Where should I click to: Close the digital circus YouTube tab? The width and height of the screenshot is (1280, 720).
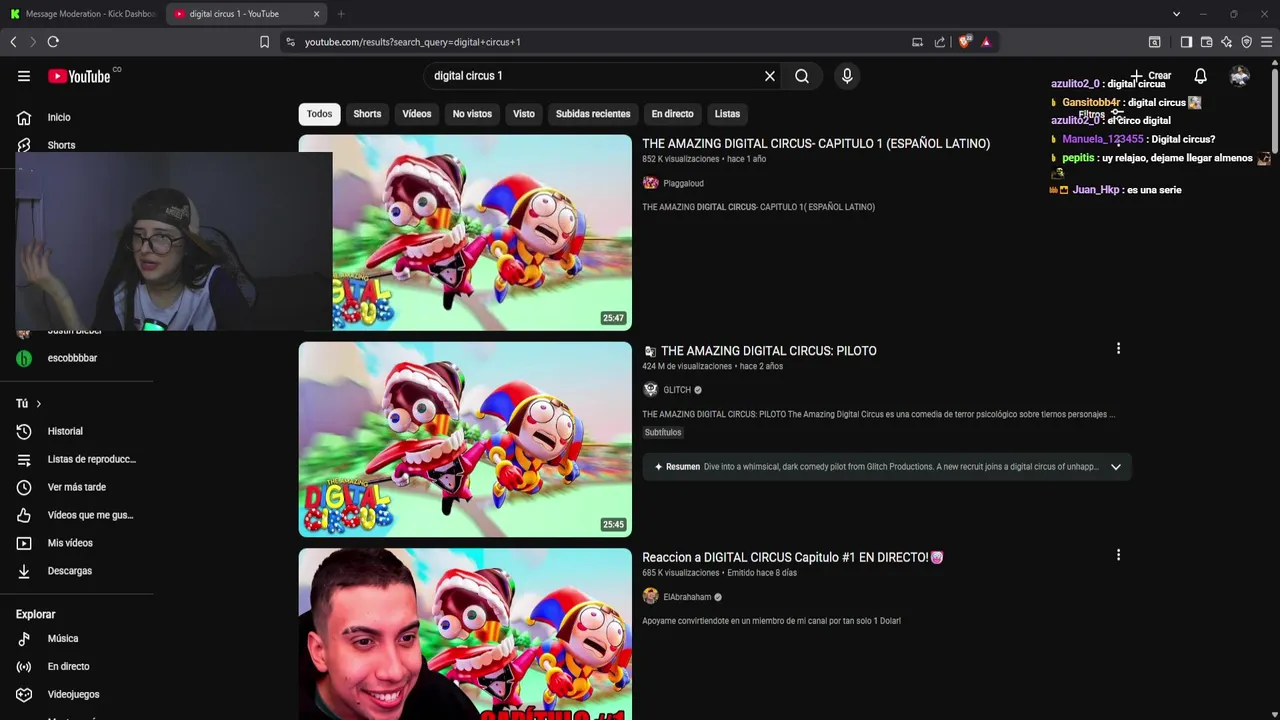pyautogui.click(x=316, y=14)
